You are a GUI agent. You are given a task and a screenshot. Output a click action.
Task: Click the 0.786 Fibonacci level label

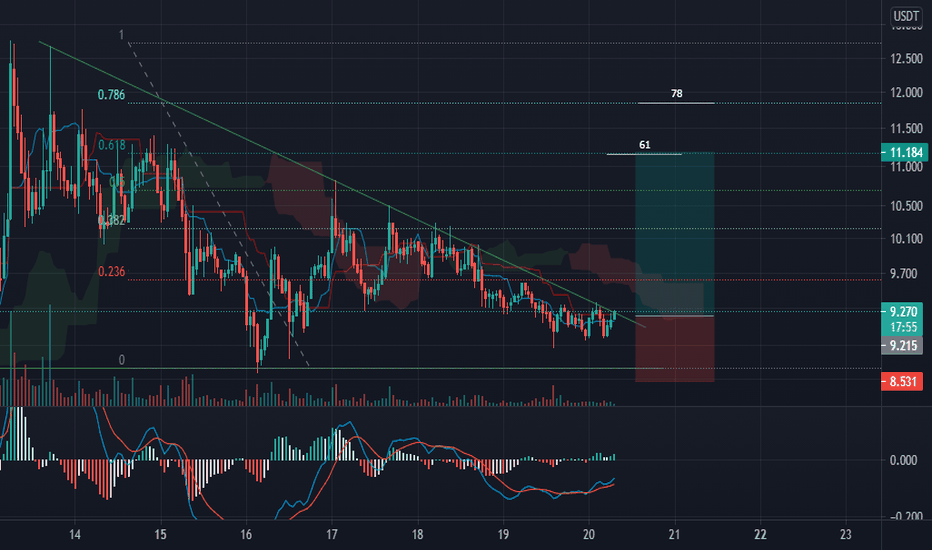click(x=111, y=95)
